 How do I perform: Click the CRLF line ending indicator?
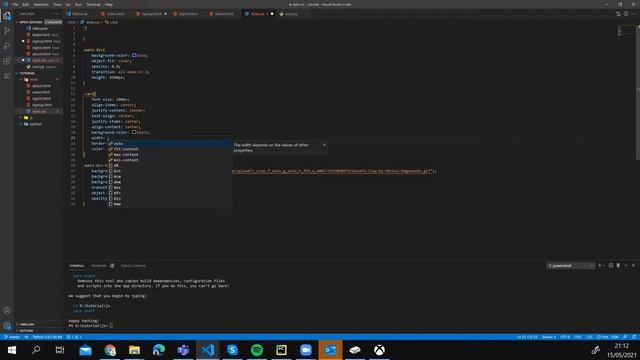pos(578,337)
